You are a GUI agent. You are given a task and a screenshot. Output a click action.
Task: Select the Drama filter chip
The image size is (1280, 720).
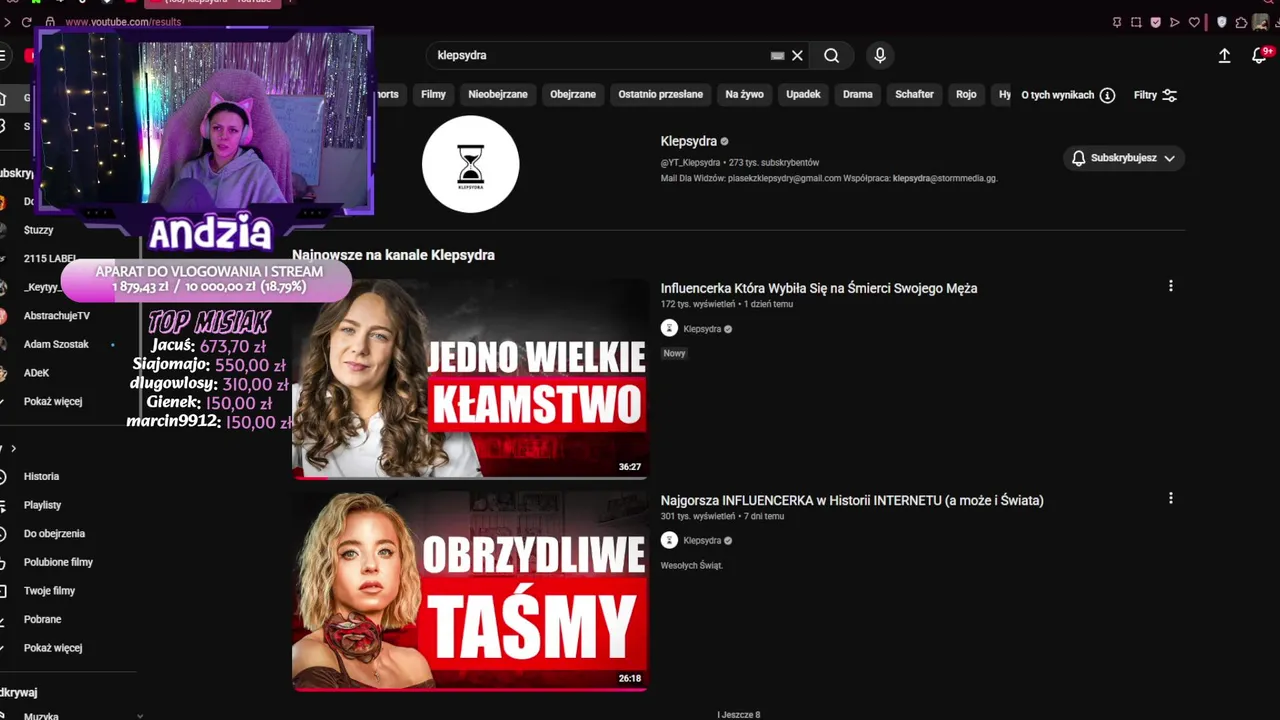(x=857, y=95)
